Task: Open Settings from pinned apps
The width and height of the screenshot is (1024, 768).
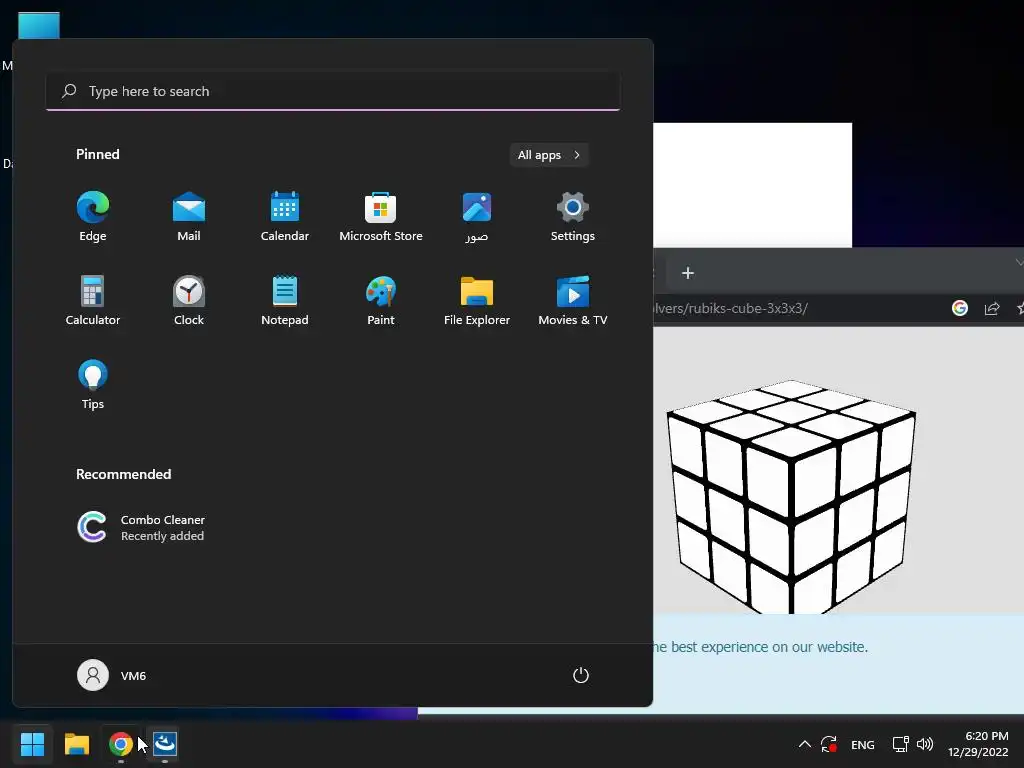Action: (573, 217)
